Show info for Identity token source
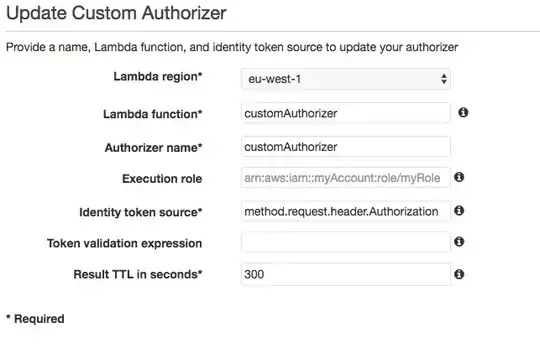Image resolution: width=540 pixels, height=364 pixels. 459,210
